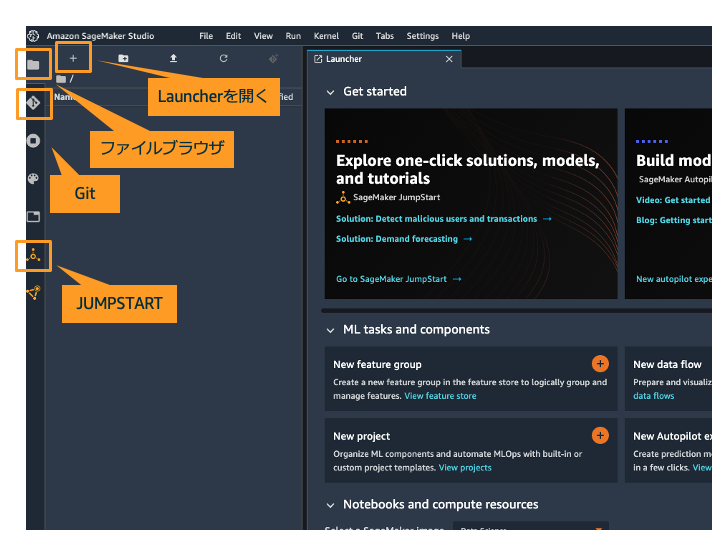Open the palette commands sidebar icon
The height and width of the screenshot is (559, 712).
click(x=33, y=178)
